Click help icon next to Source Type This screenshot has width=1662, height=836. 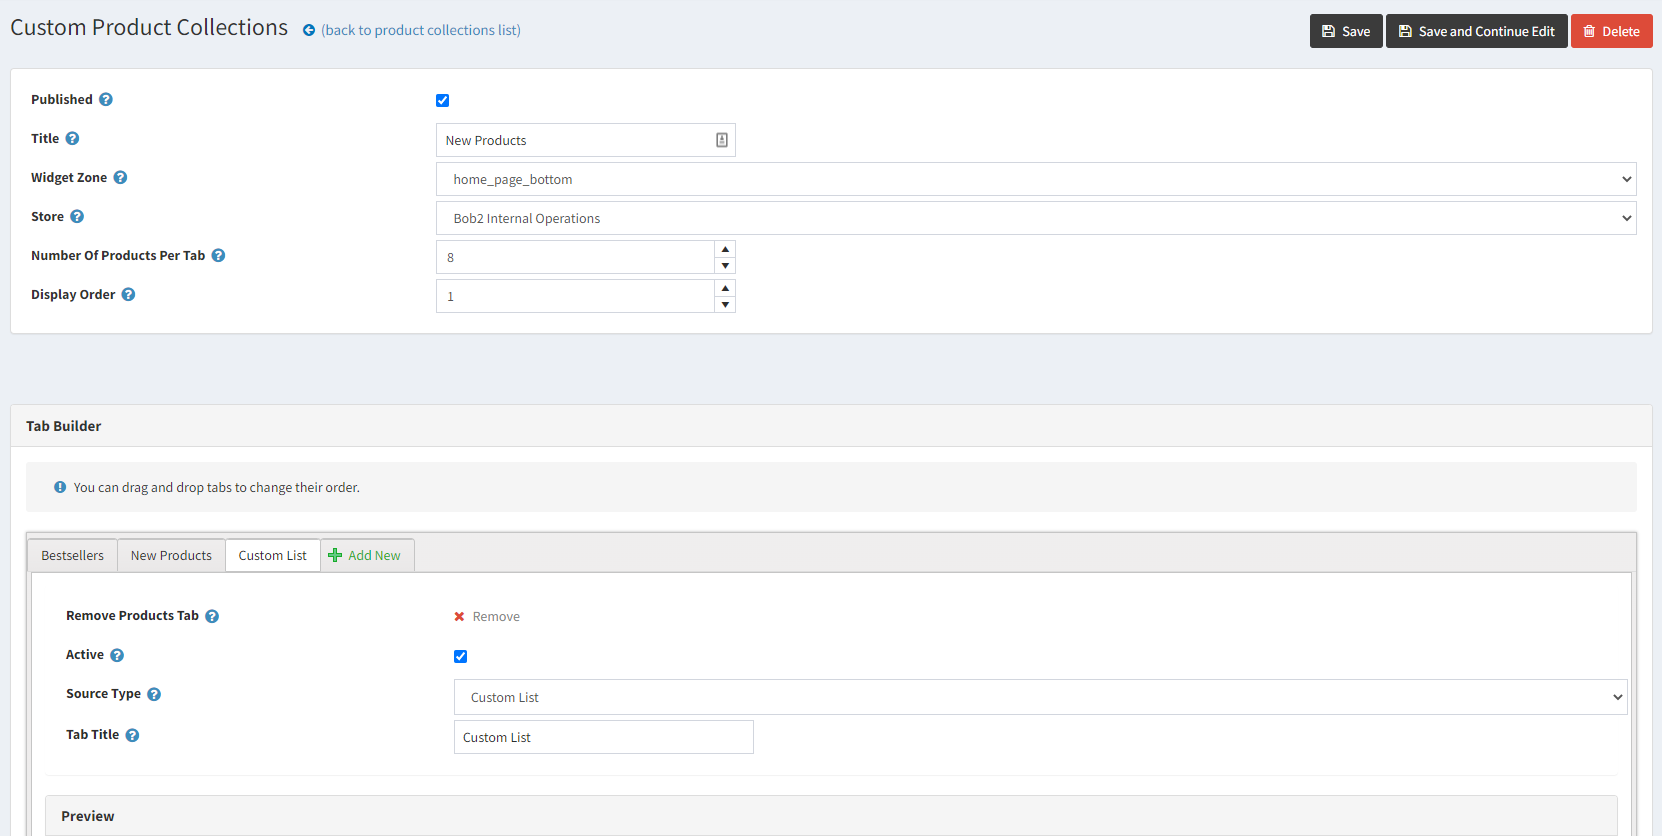(154, 695)
